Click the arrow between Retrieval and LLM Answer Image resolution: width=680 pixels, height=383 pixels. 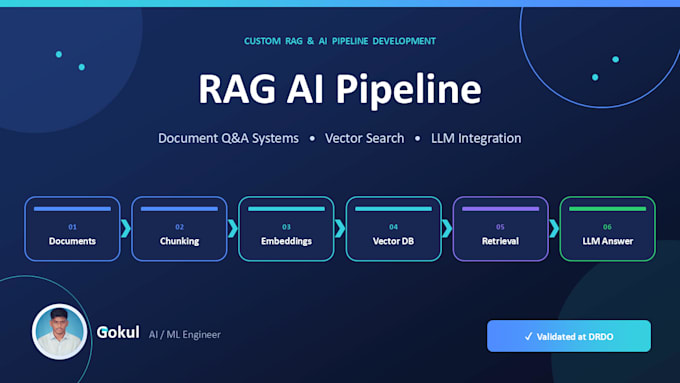554,229
